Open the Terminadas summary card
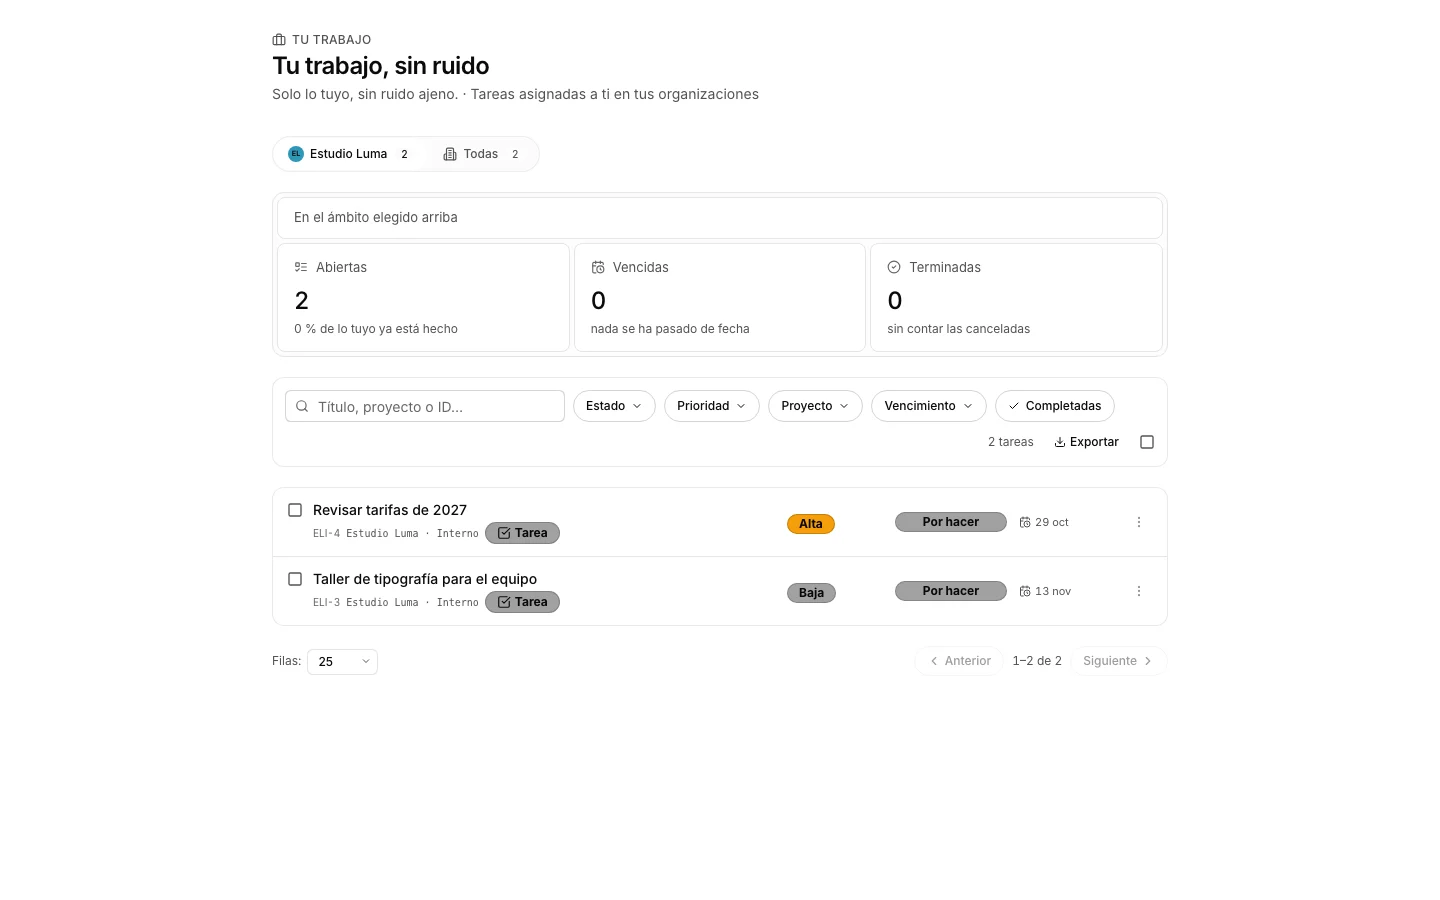The image size is (1440, 900). (x=1016, y=297)
